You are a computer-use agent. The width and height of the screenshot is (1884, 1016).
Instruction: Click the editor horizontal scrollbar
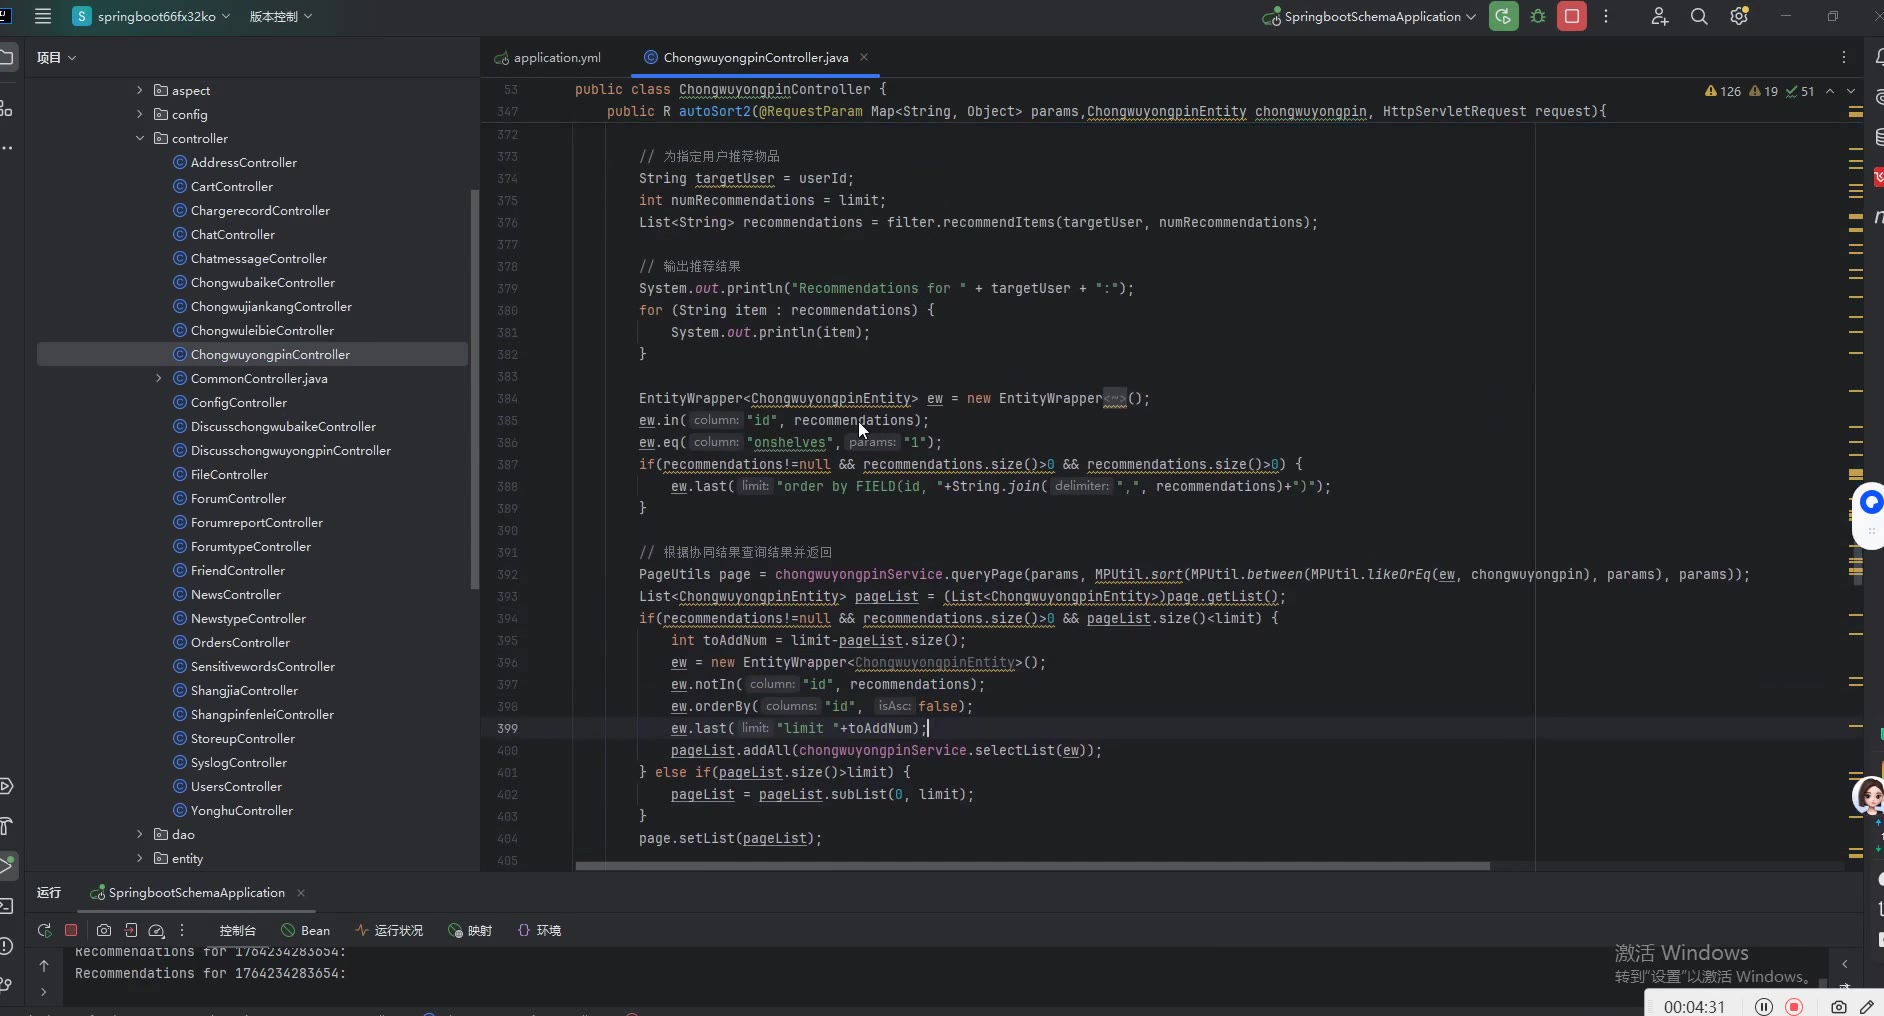pos(1032,866)
